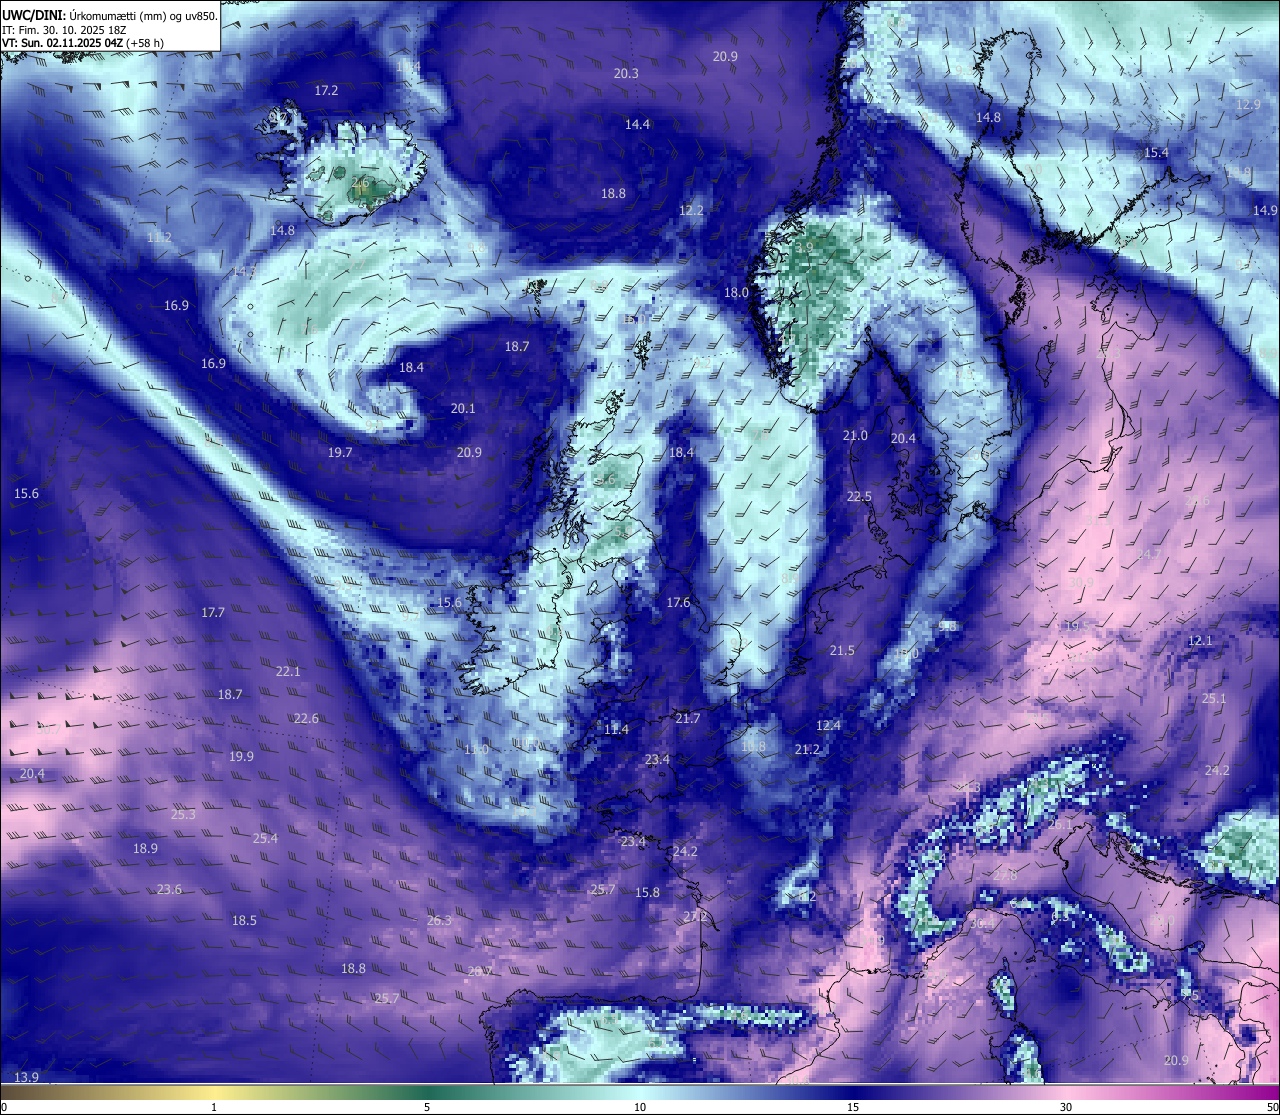Click the 18.9 value on the left side
Image resolution: width=1280 pixels, height=1115 pixels.
(145, 848)
